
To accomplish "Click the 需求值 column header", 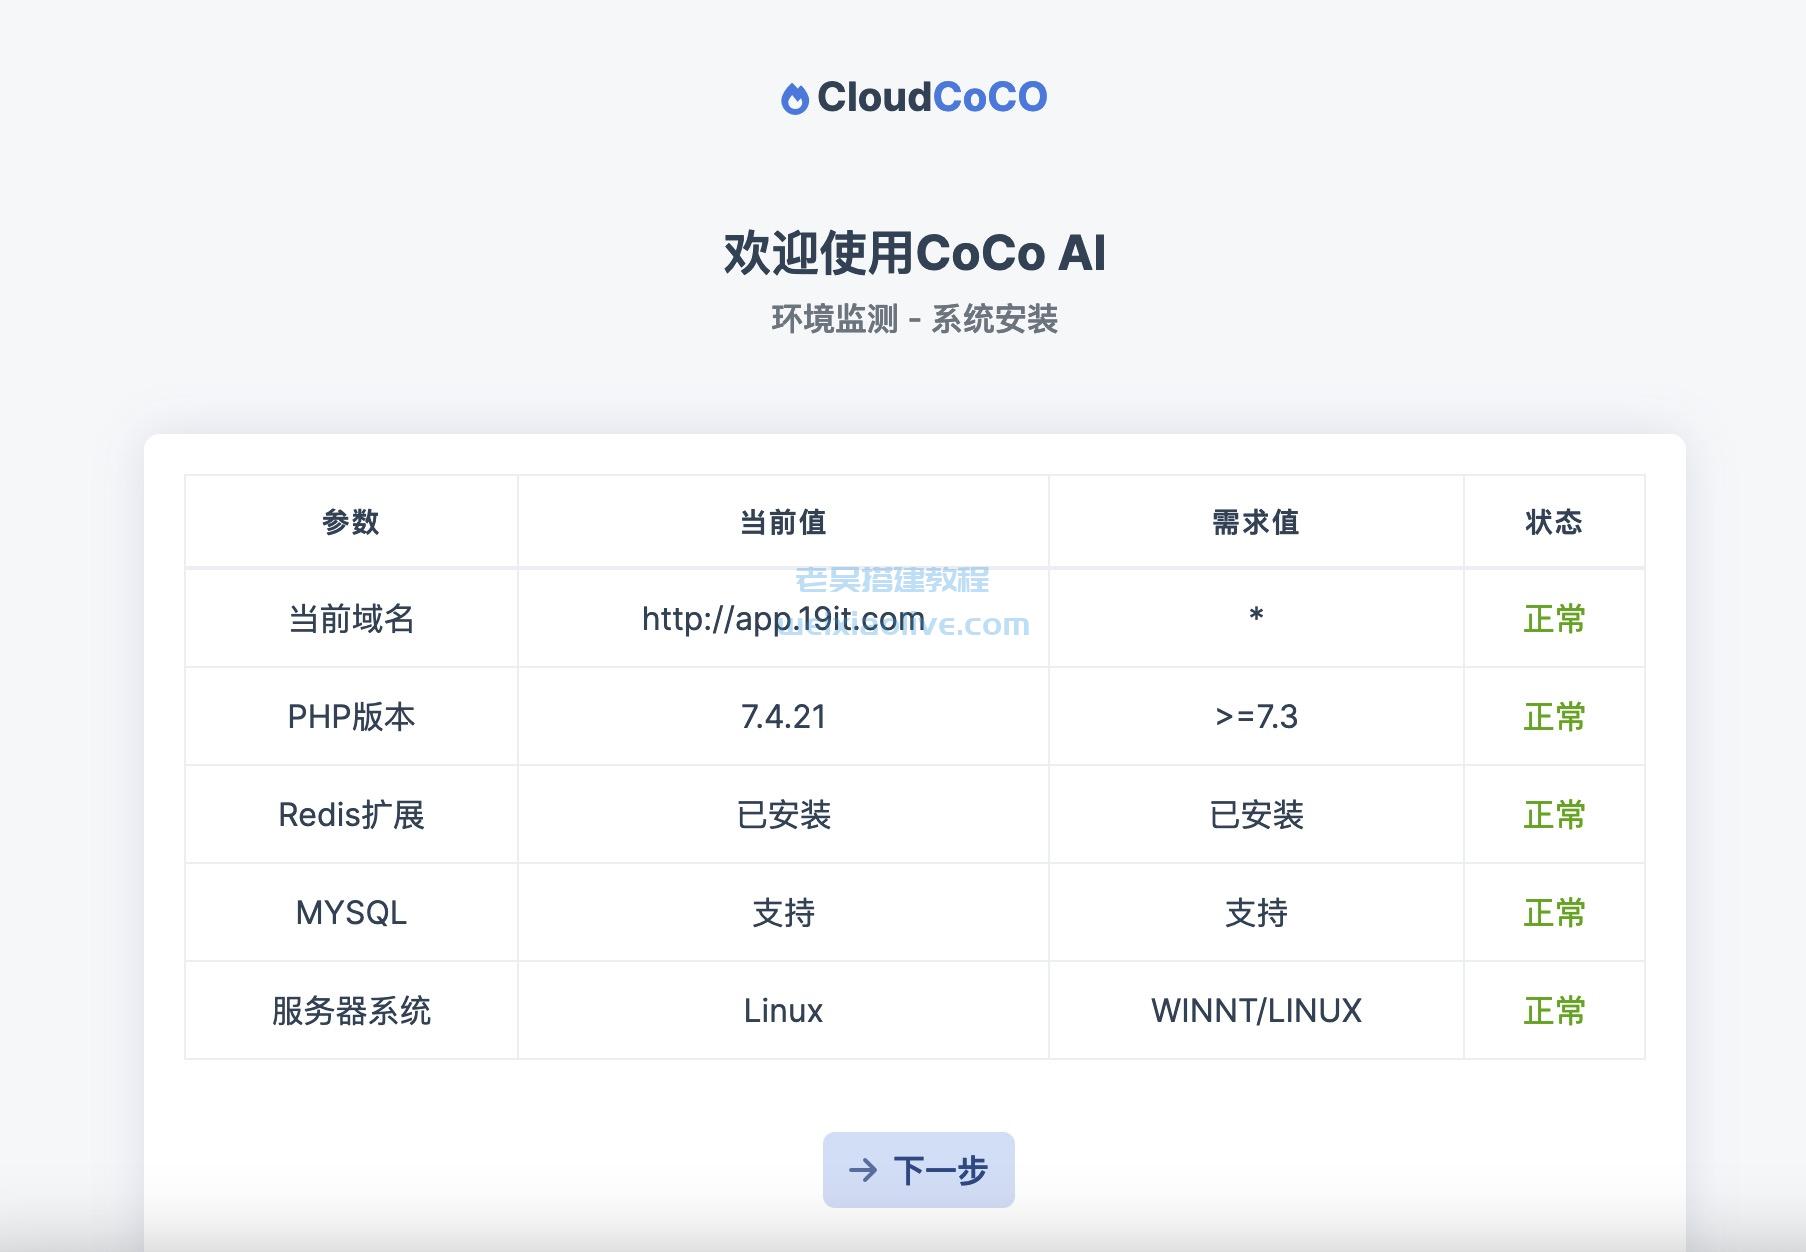I will [x=1256, y=522].
